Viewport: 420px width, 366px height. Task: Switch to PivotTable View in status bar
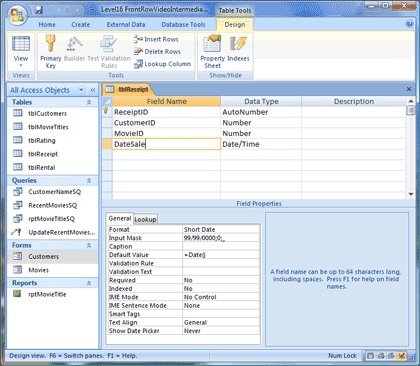pos(381,356)
